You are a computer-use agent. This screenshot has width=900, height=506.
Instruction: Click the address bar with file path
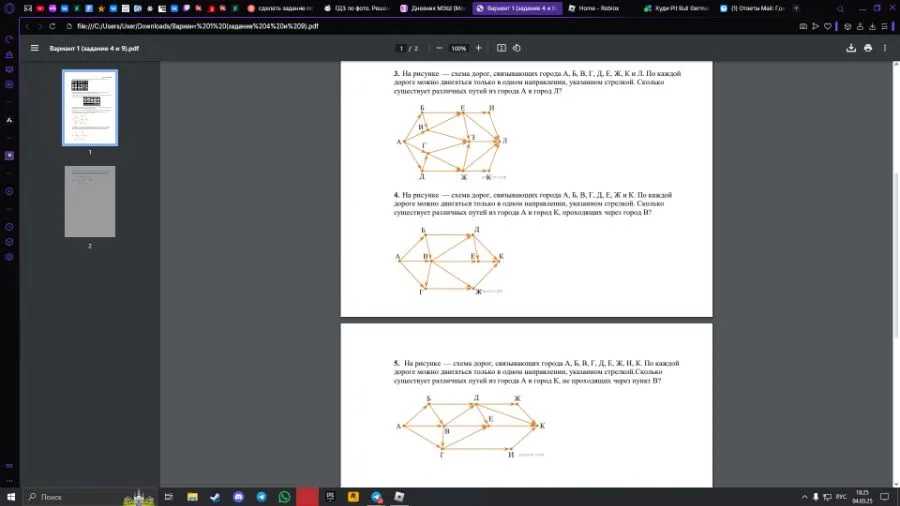[198, 26]
